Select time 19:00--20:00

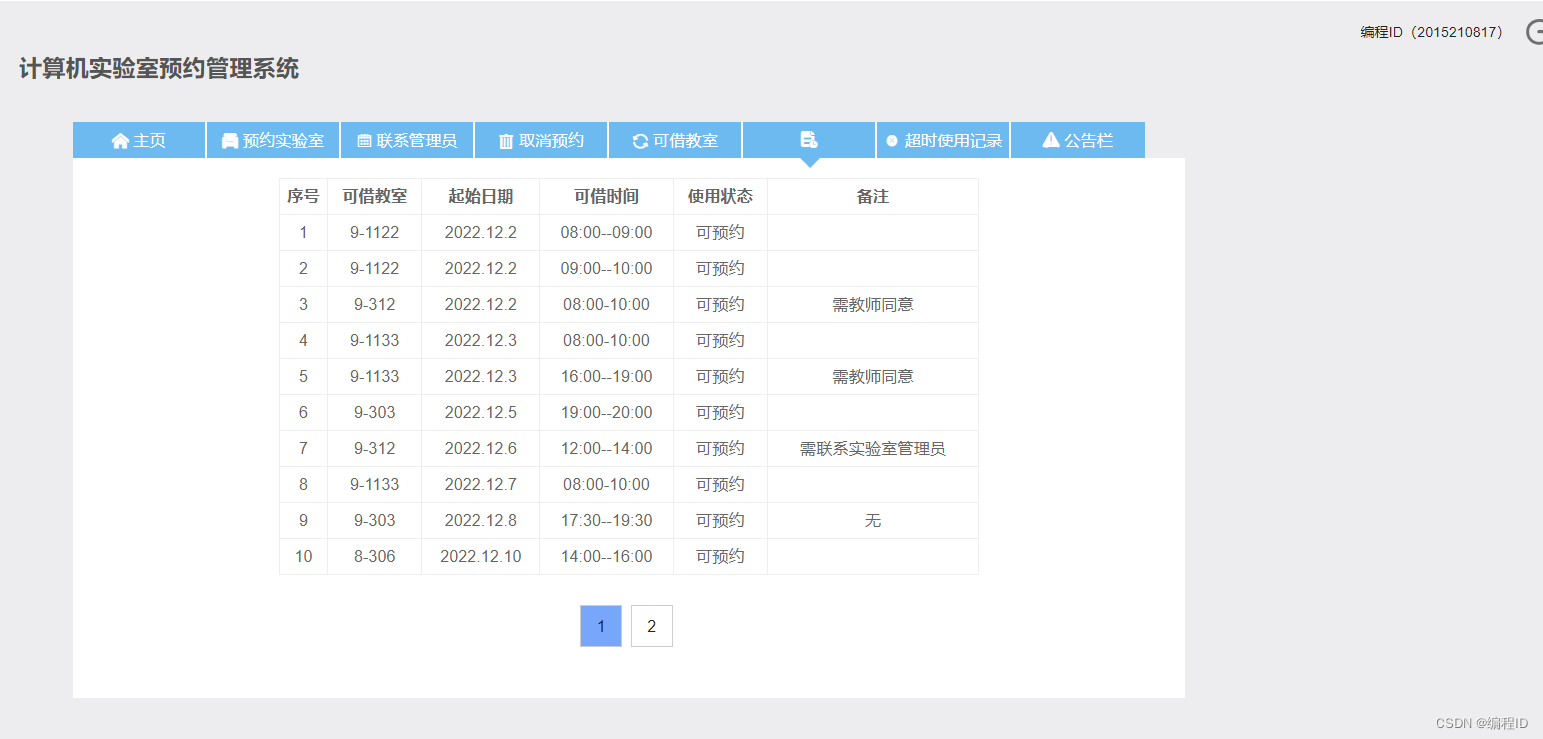(x=607, y=413)
